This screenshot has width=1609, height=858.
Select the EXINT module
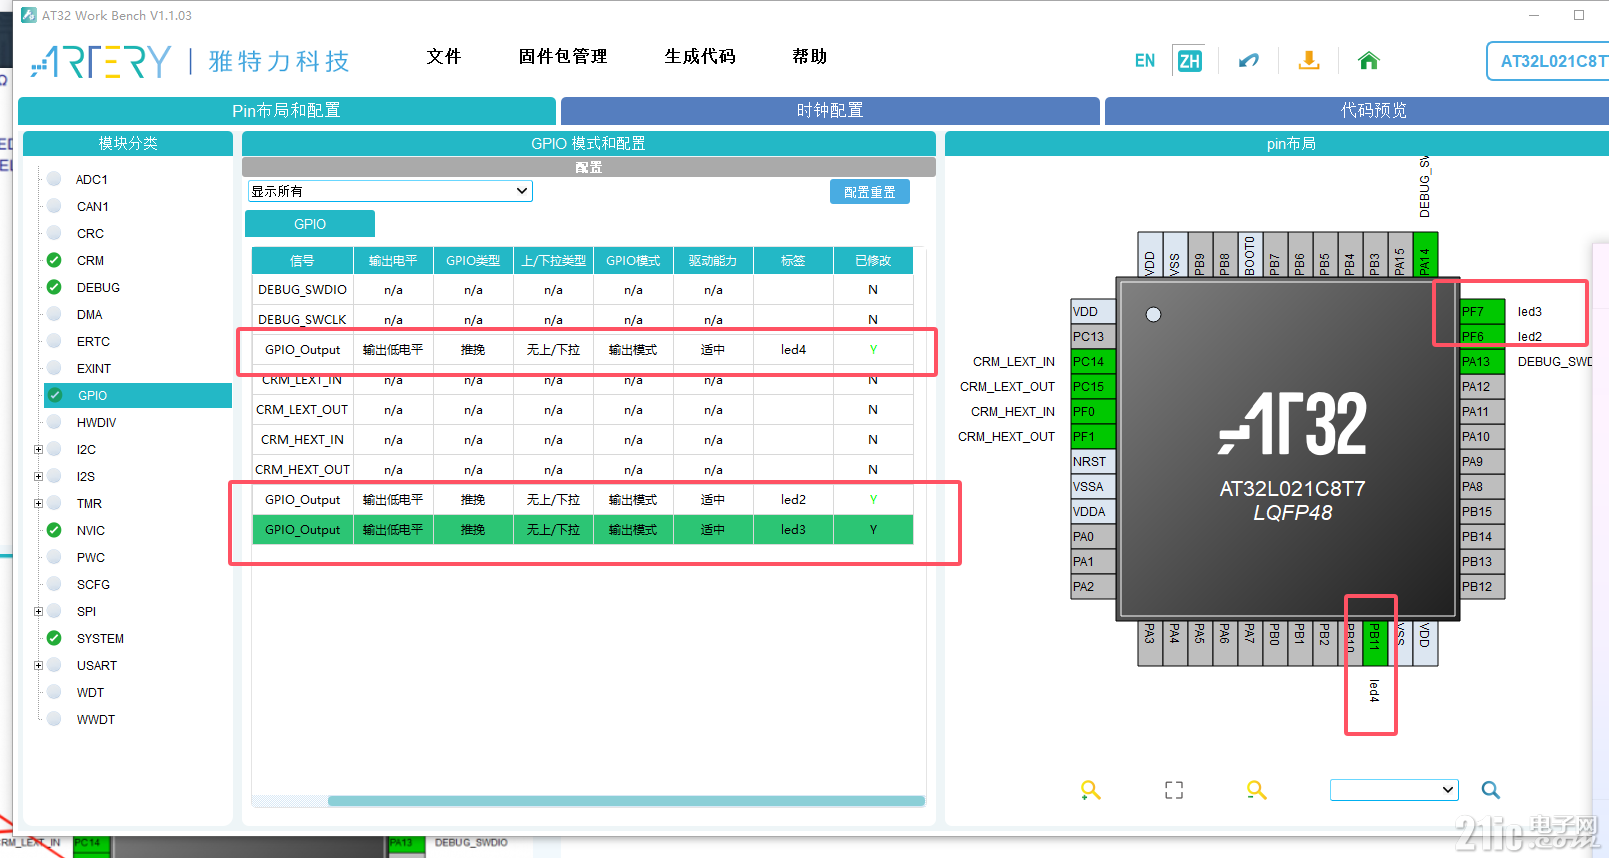pyautogui.click(x=94, y=368)
